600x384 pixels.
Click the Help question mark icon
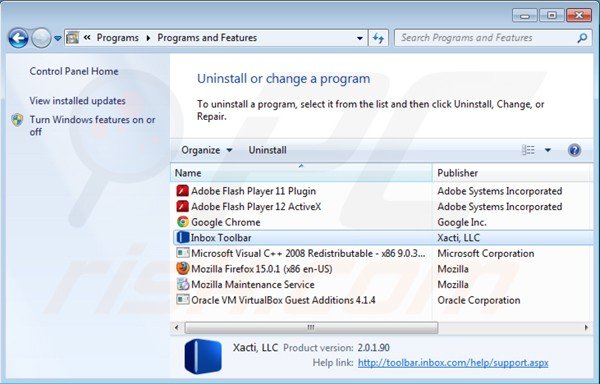574,150
